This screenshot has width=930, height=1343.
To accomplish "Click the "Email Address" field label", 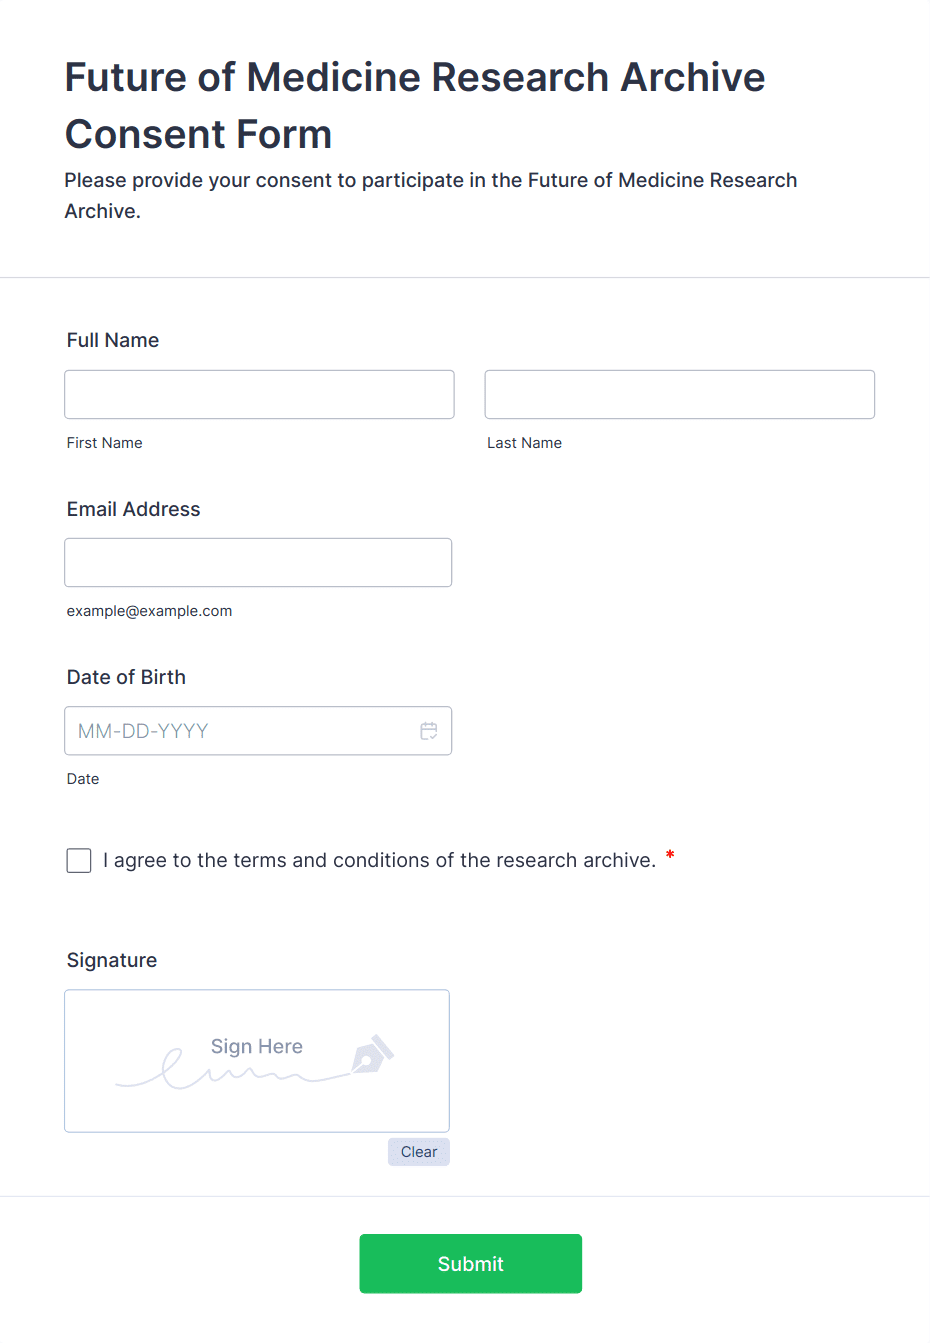I will pos(133,509).
